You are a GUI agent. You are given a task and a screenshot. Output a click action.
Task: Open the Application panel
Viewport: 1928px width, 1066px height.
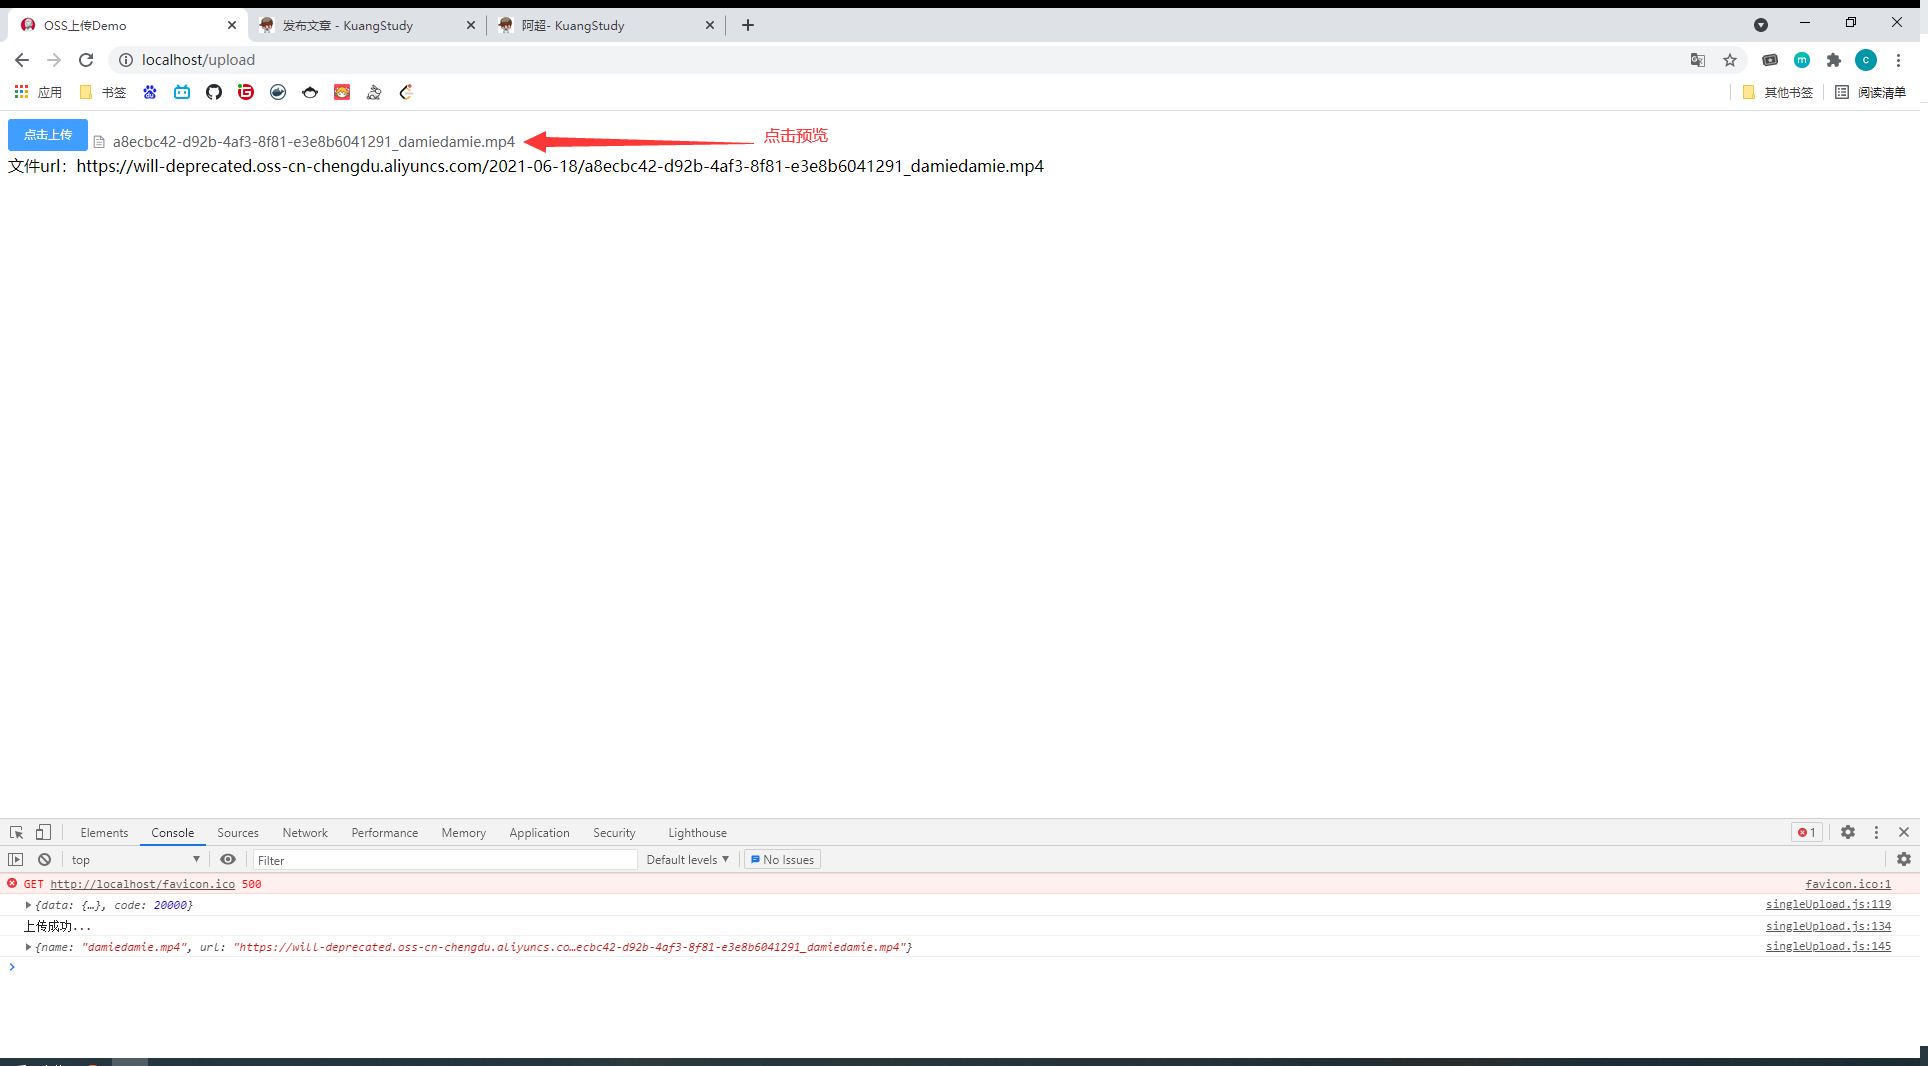[x=539, y=832]
